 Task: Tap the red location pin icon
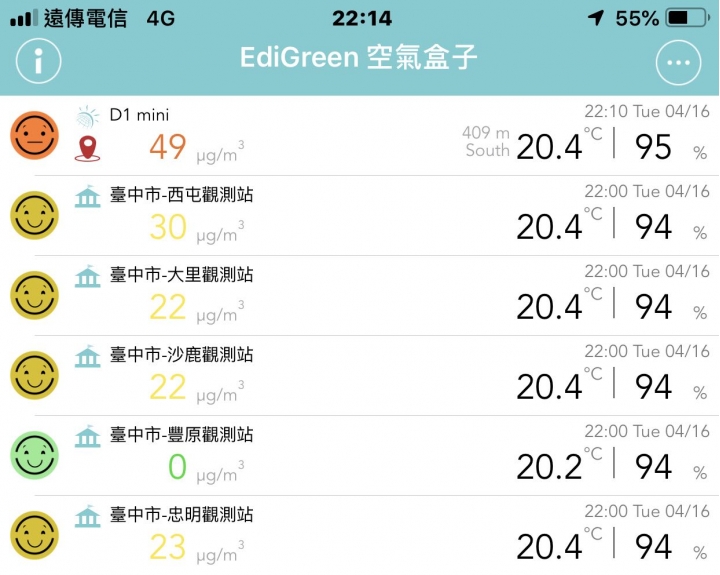(87, 149)
